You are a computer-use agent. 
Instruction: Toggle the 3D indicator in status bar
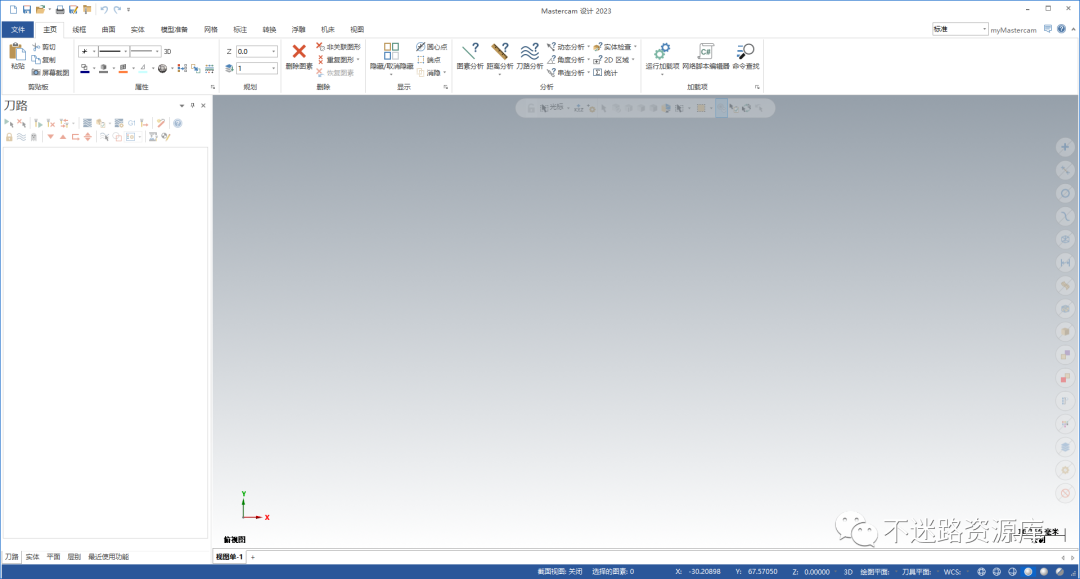click(848, 571)
